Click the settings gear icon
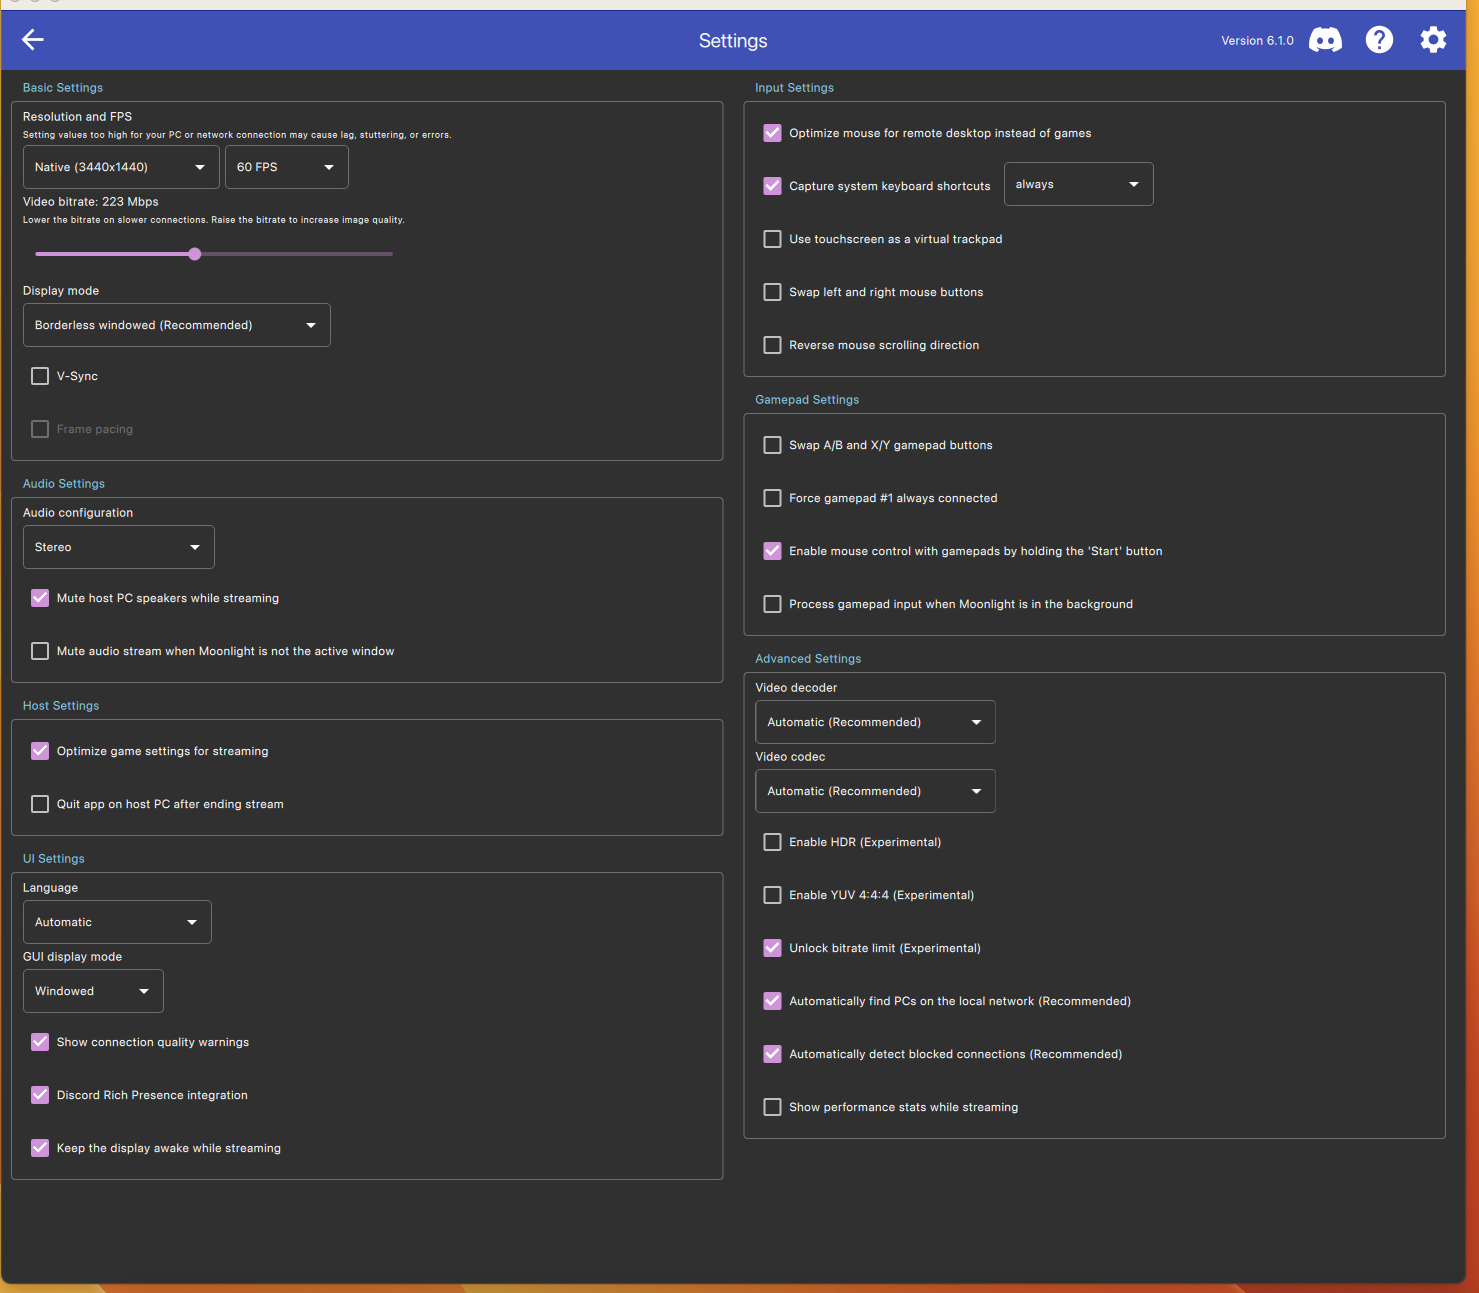 coord(1433,40)
